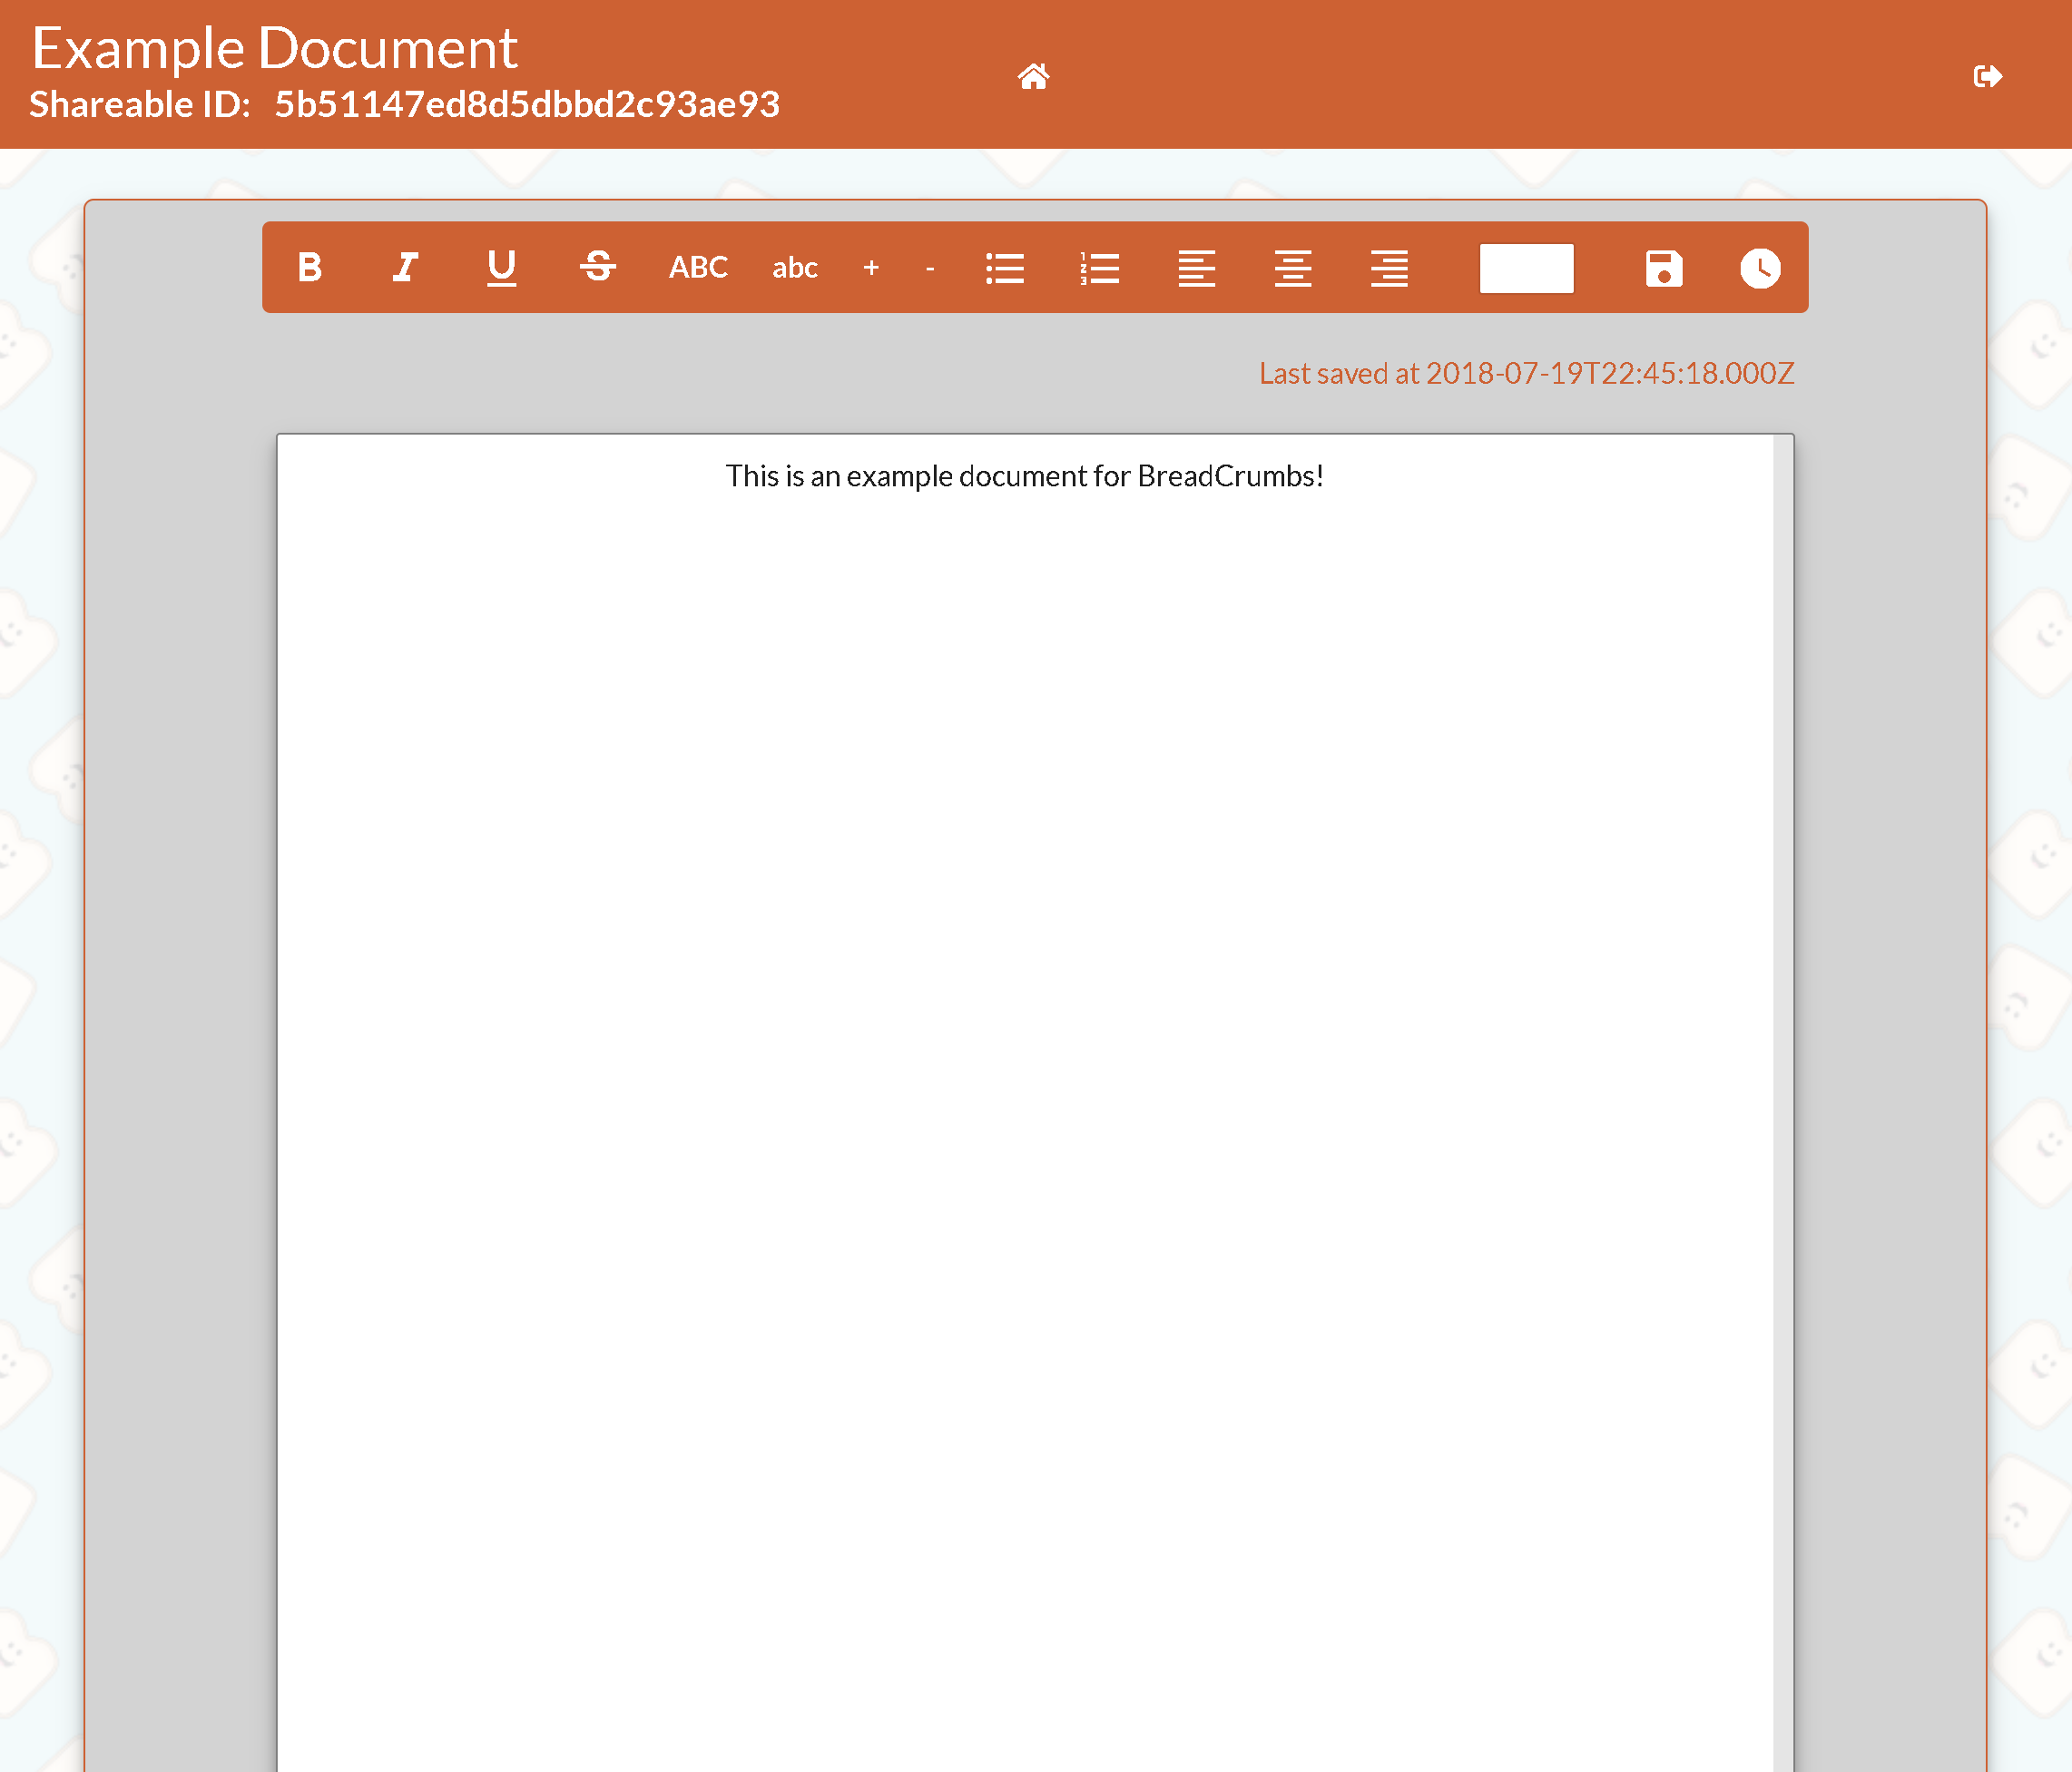The image size is (2072, 1772).
Task: Center align the text
Action: [x=1293, y=267]
